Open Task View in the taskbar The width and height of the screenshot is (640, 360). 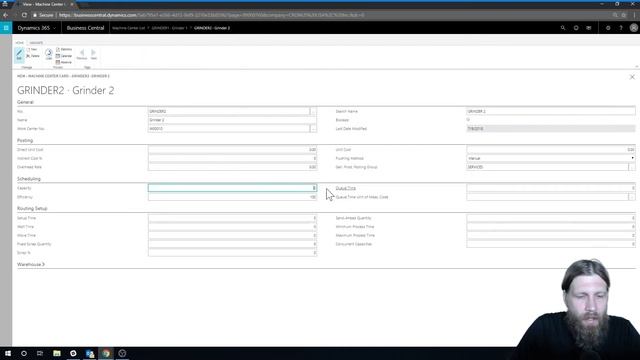tap(40, 353)
